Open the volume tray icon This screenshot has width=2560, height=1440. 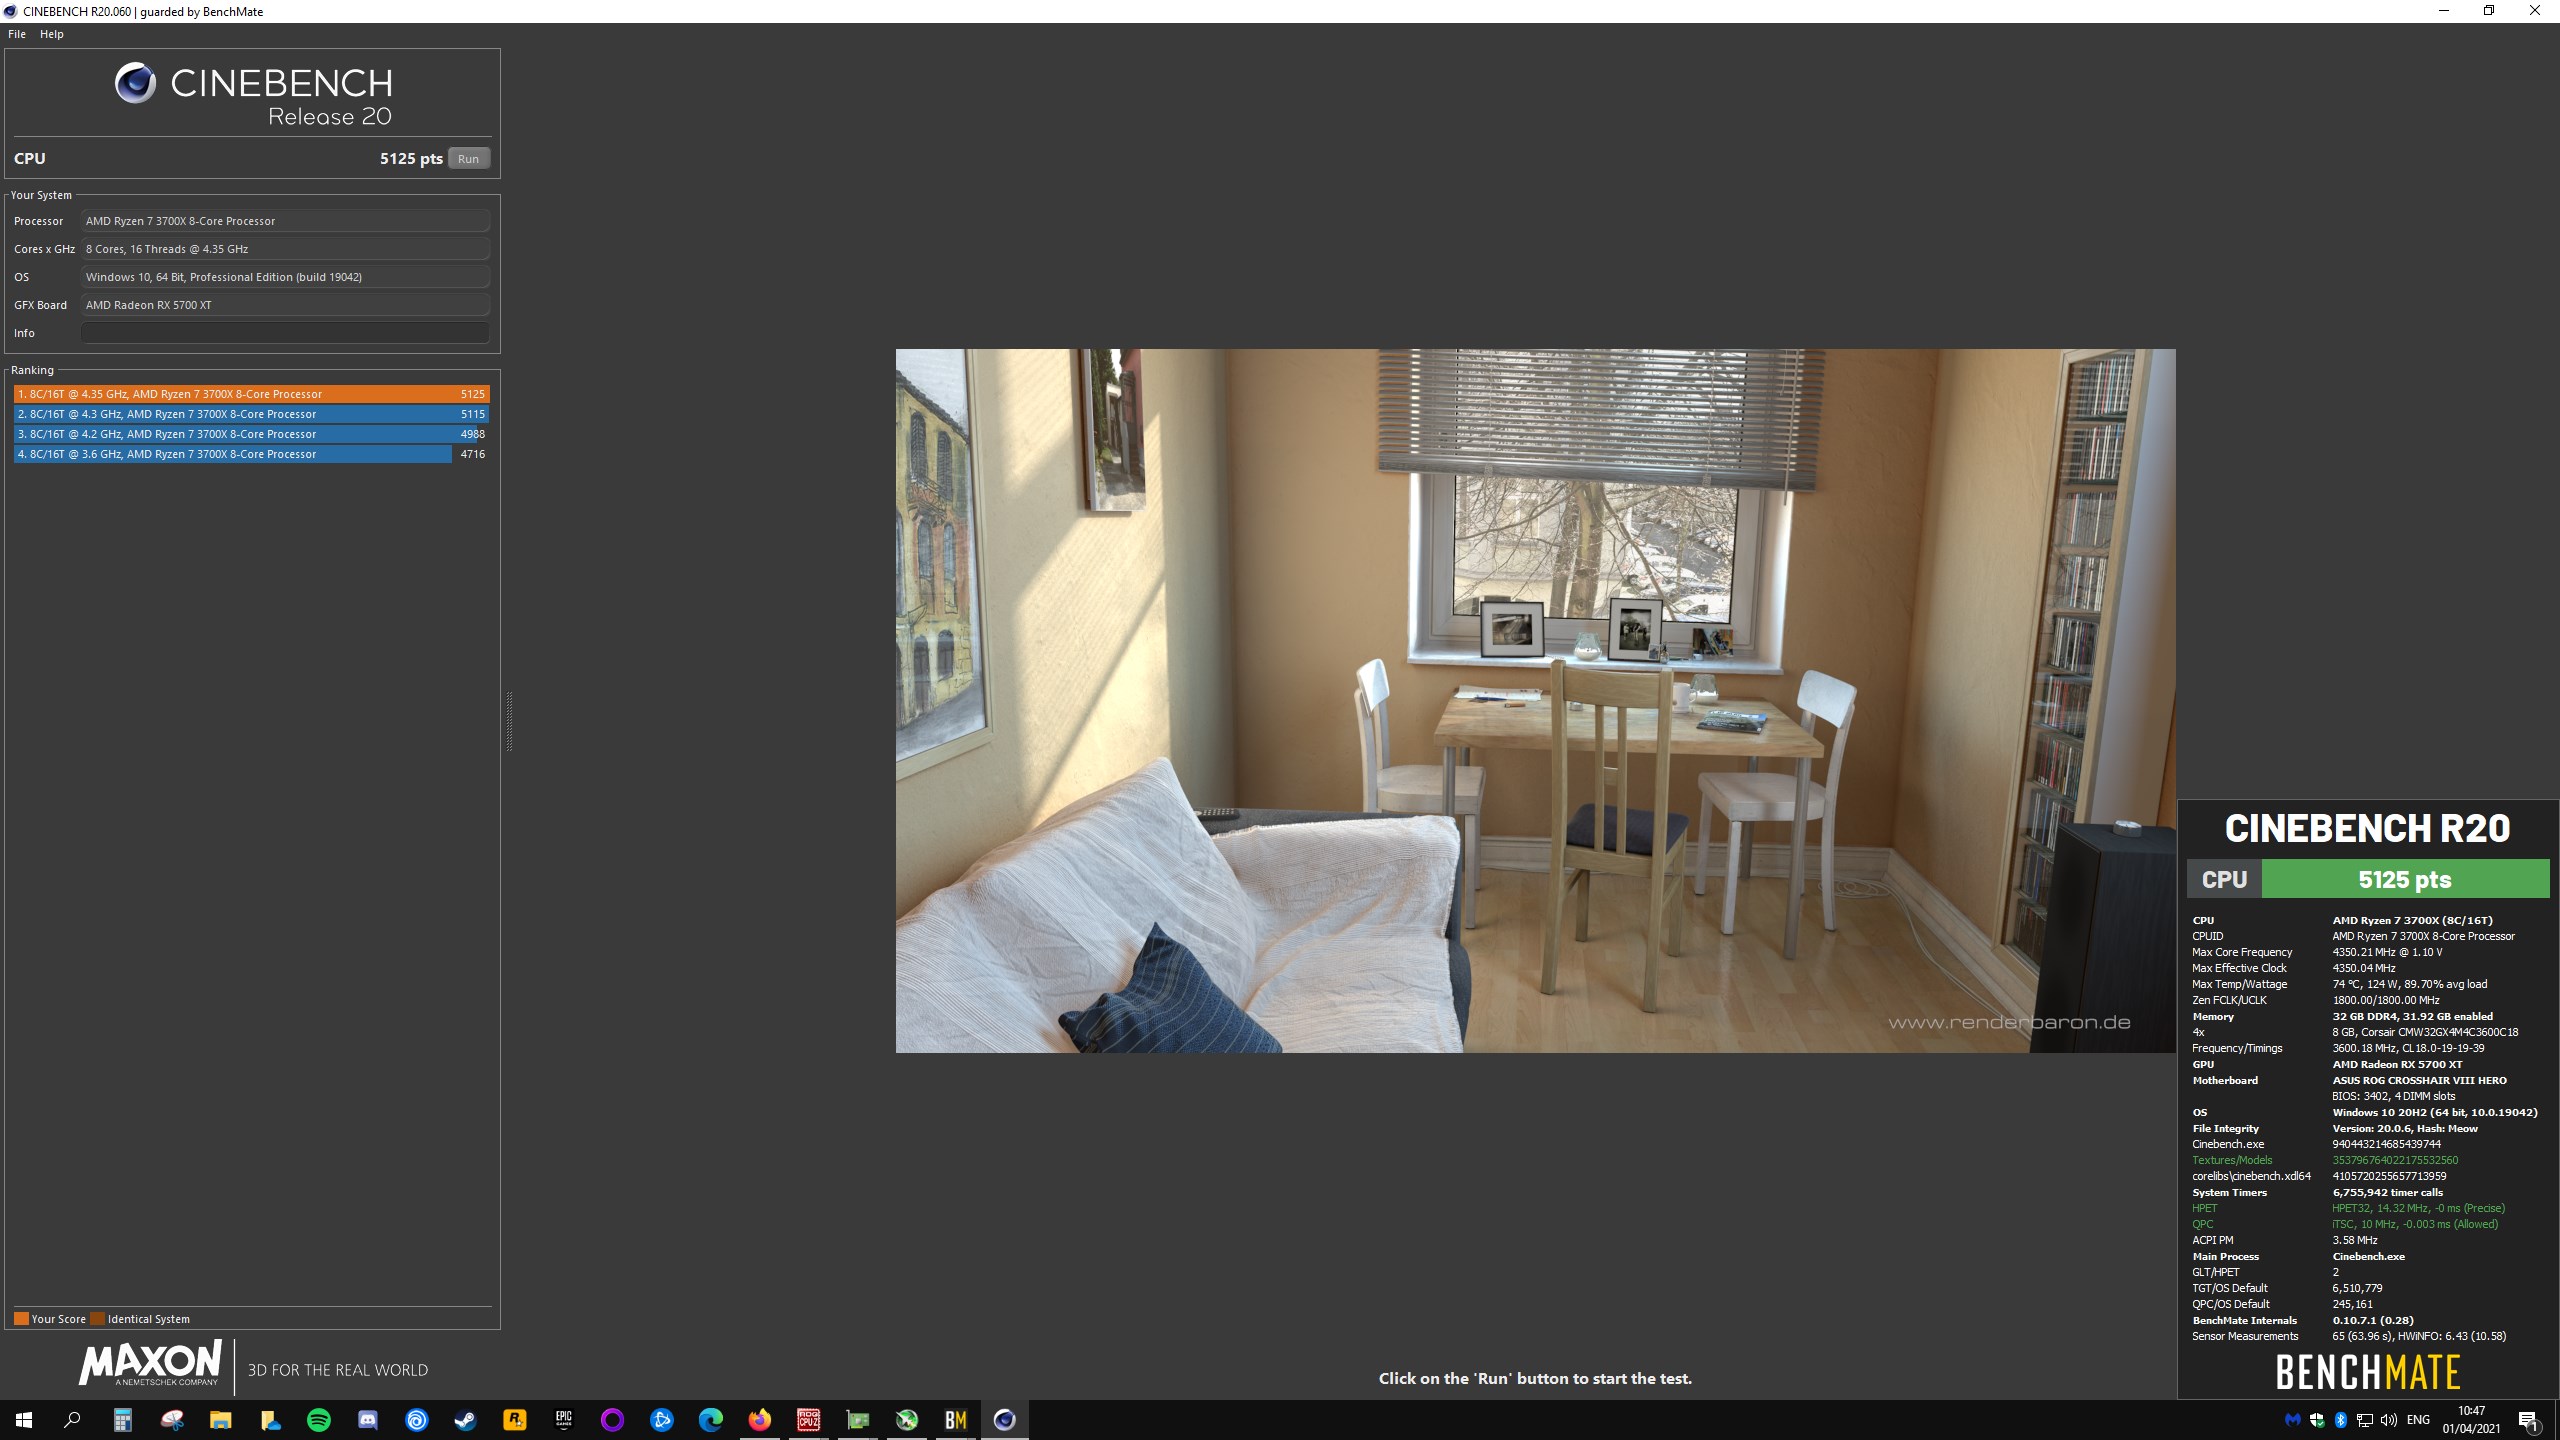[x=2389, y=1420]
